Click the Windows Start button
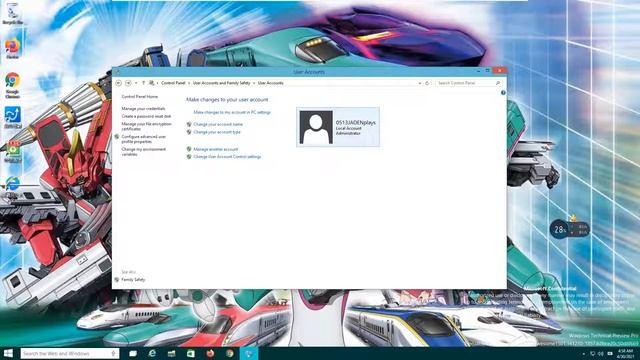Image resolution: width=640 pixels, height=360 pixels. [x=8, y=353]
